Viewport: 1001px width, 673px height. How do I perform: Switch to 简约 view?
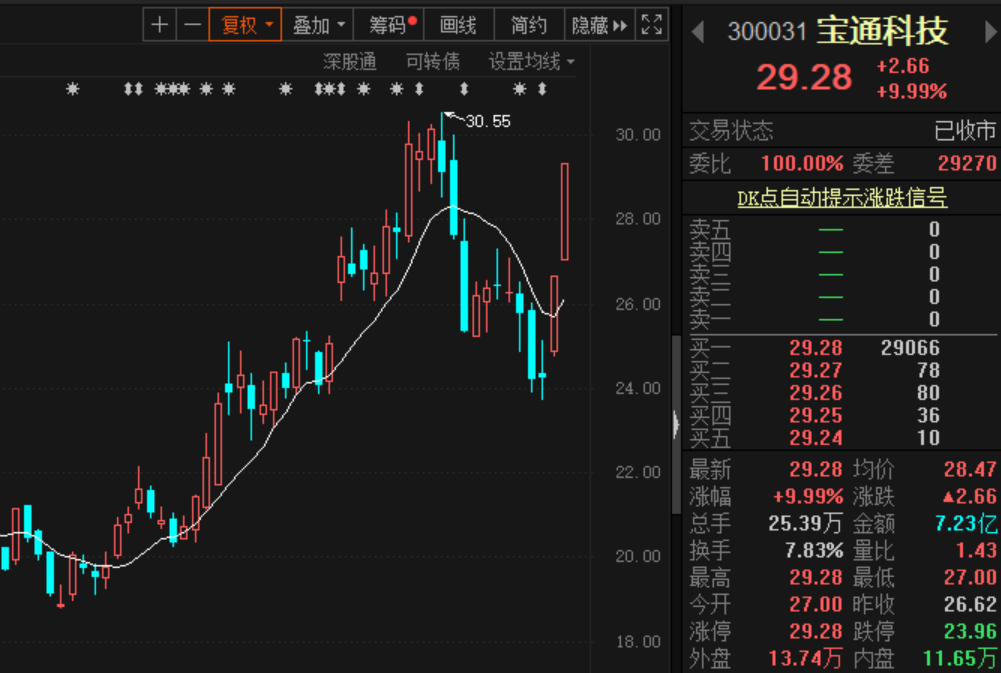click(x=529, y=25)
